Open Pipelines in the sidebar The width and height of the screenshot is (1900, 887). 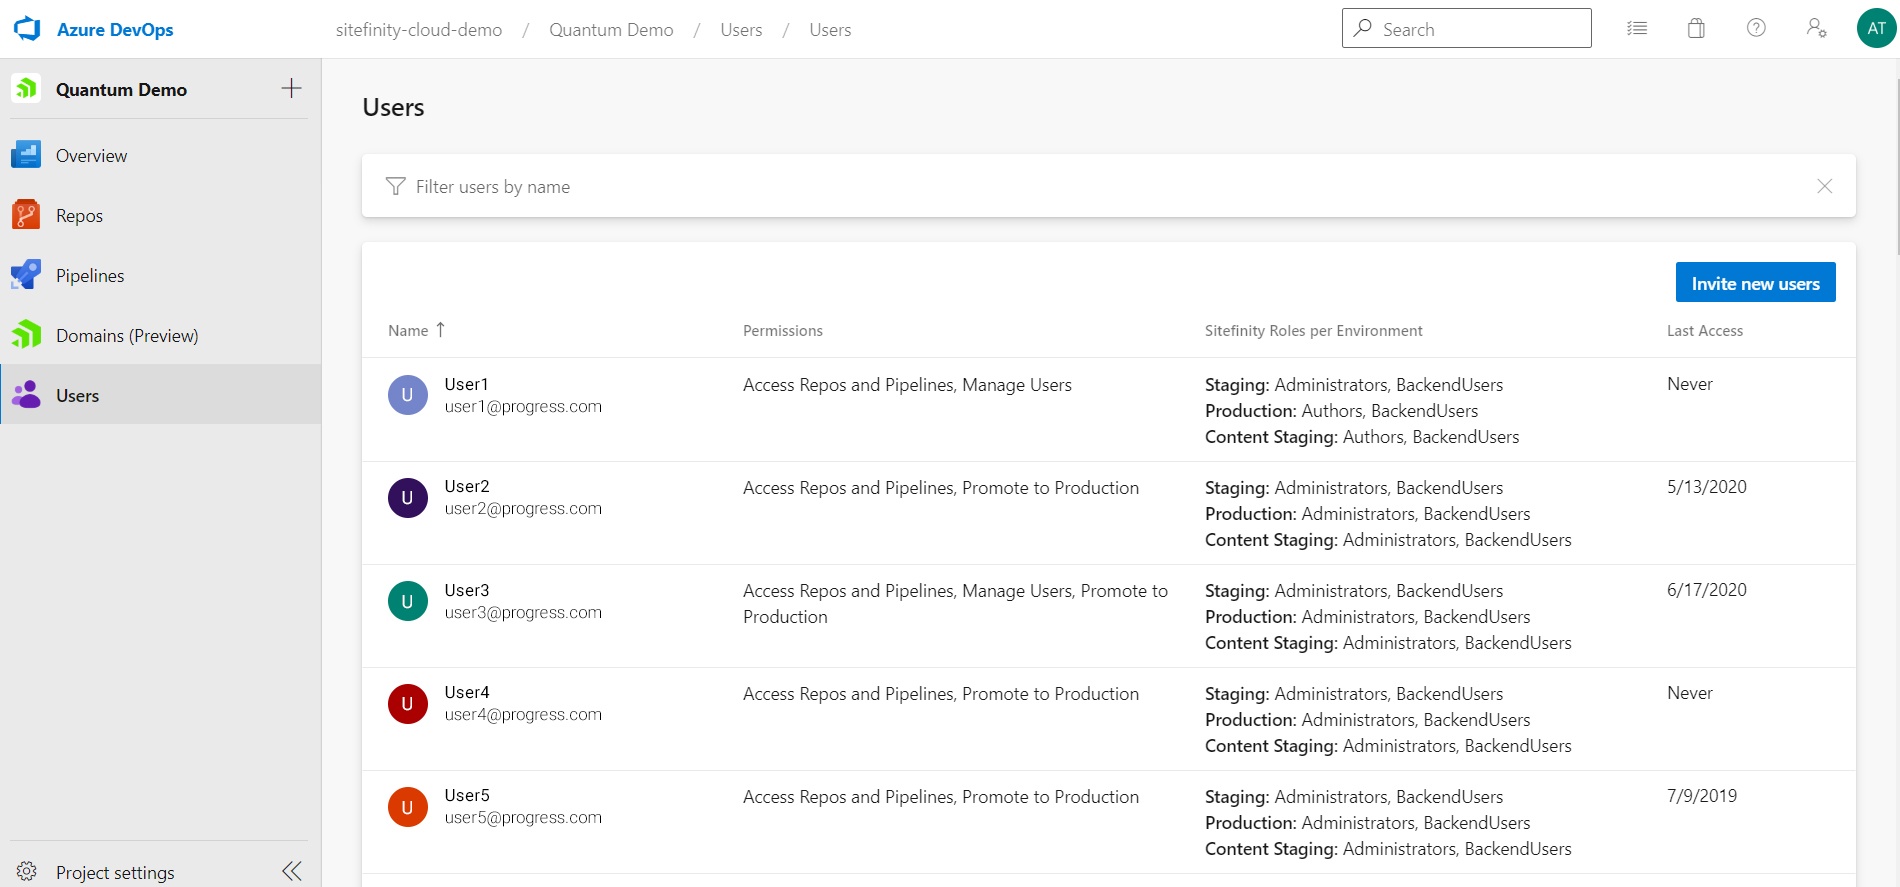point(90,276)
